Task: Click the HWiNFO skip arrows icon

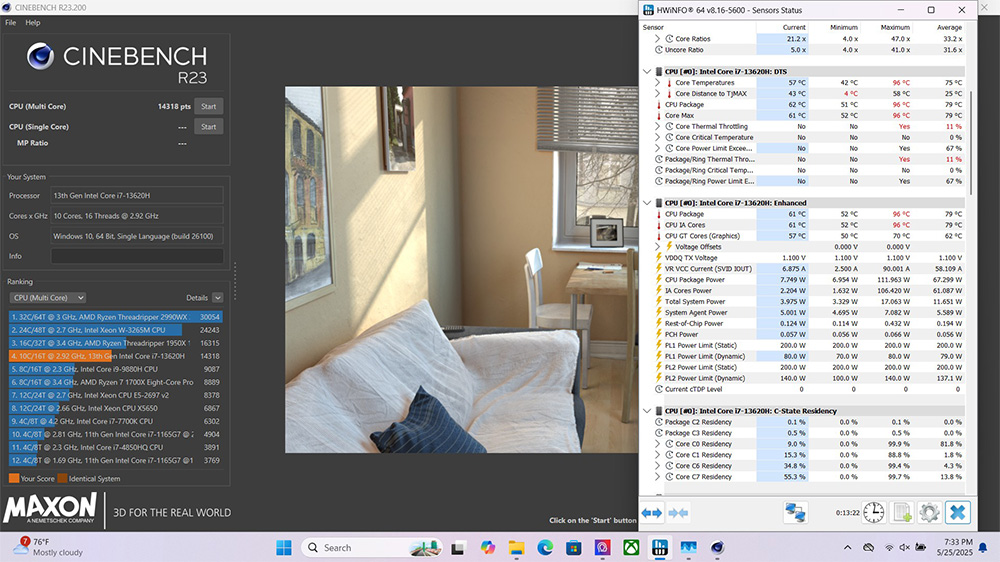Action: coord(678,513)
